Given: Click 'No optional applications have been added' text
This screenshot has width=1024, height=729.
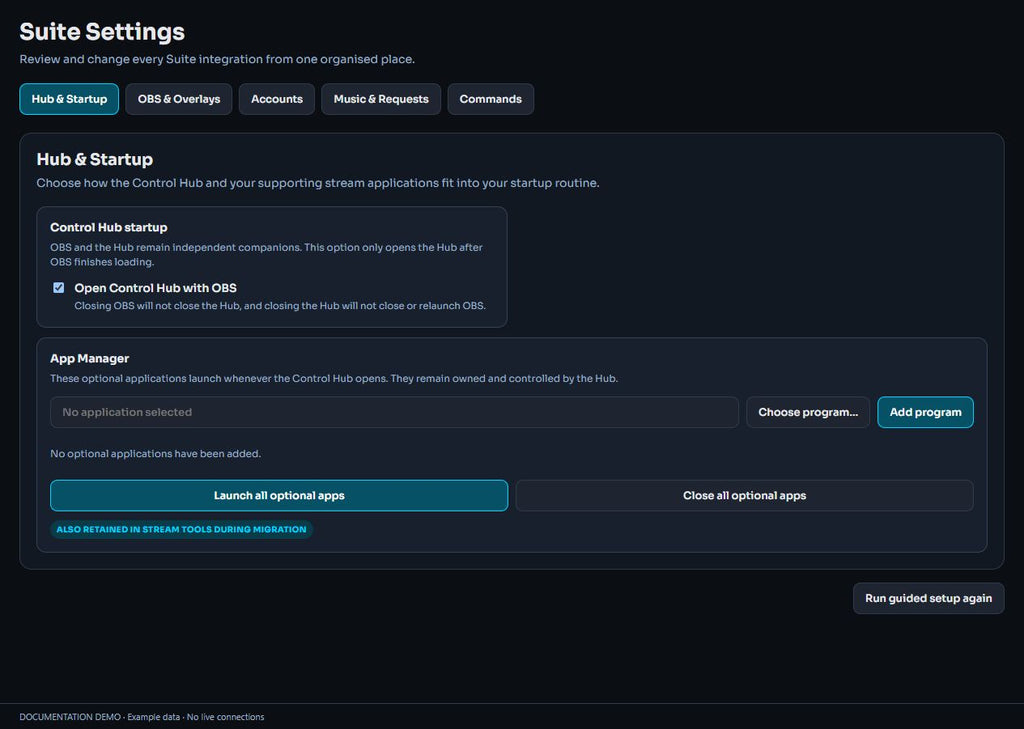Looking at the screenshot, I should point(155,453).
